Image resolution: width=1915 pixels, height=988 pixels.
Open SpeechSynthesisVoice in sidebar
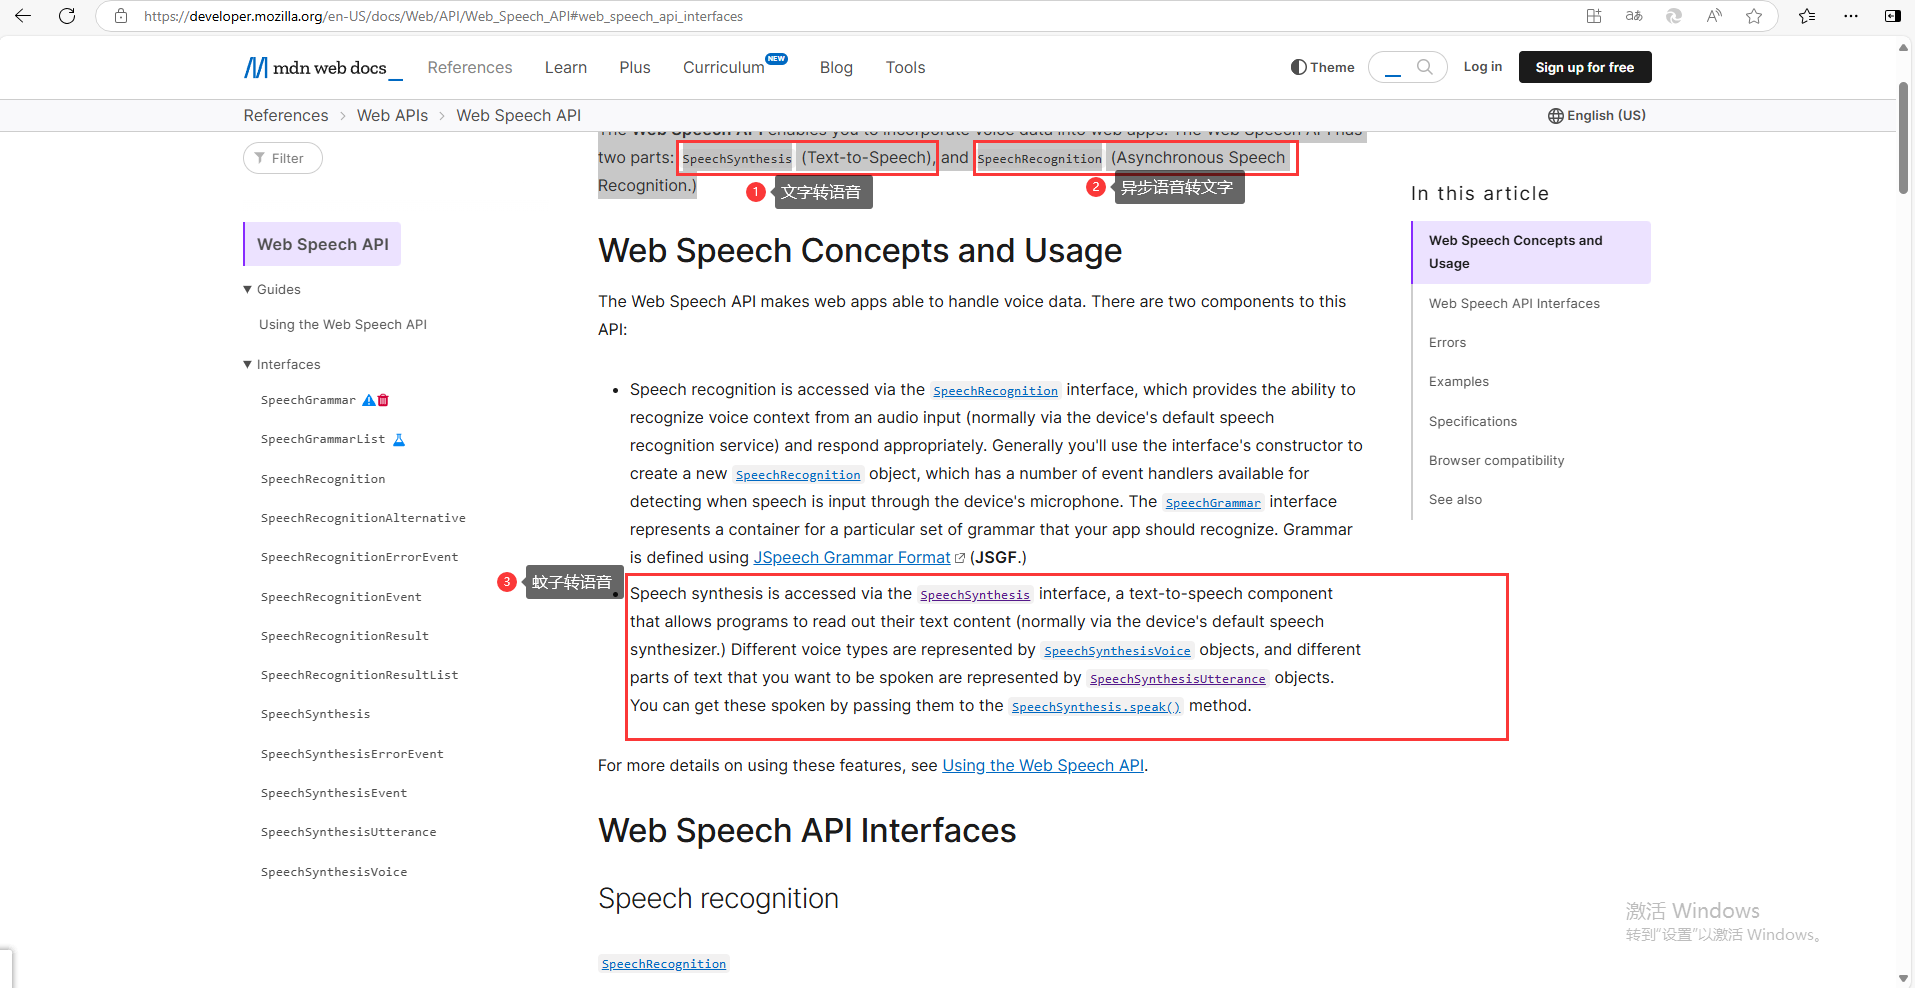pyautogui.click(x=334, y=872)
